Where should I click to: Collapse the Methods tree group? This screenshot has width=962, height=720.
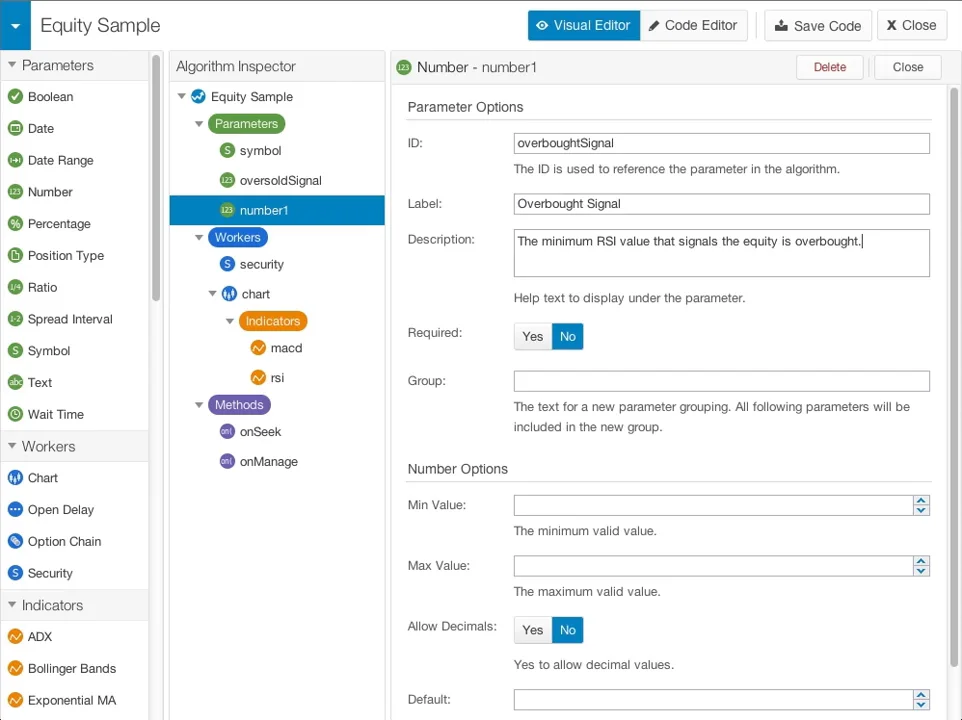[x=199, y=405]
